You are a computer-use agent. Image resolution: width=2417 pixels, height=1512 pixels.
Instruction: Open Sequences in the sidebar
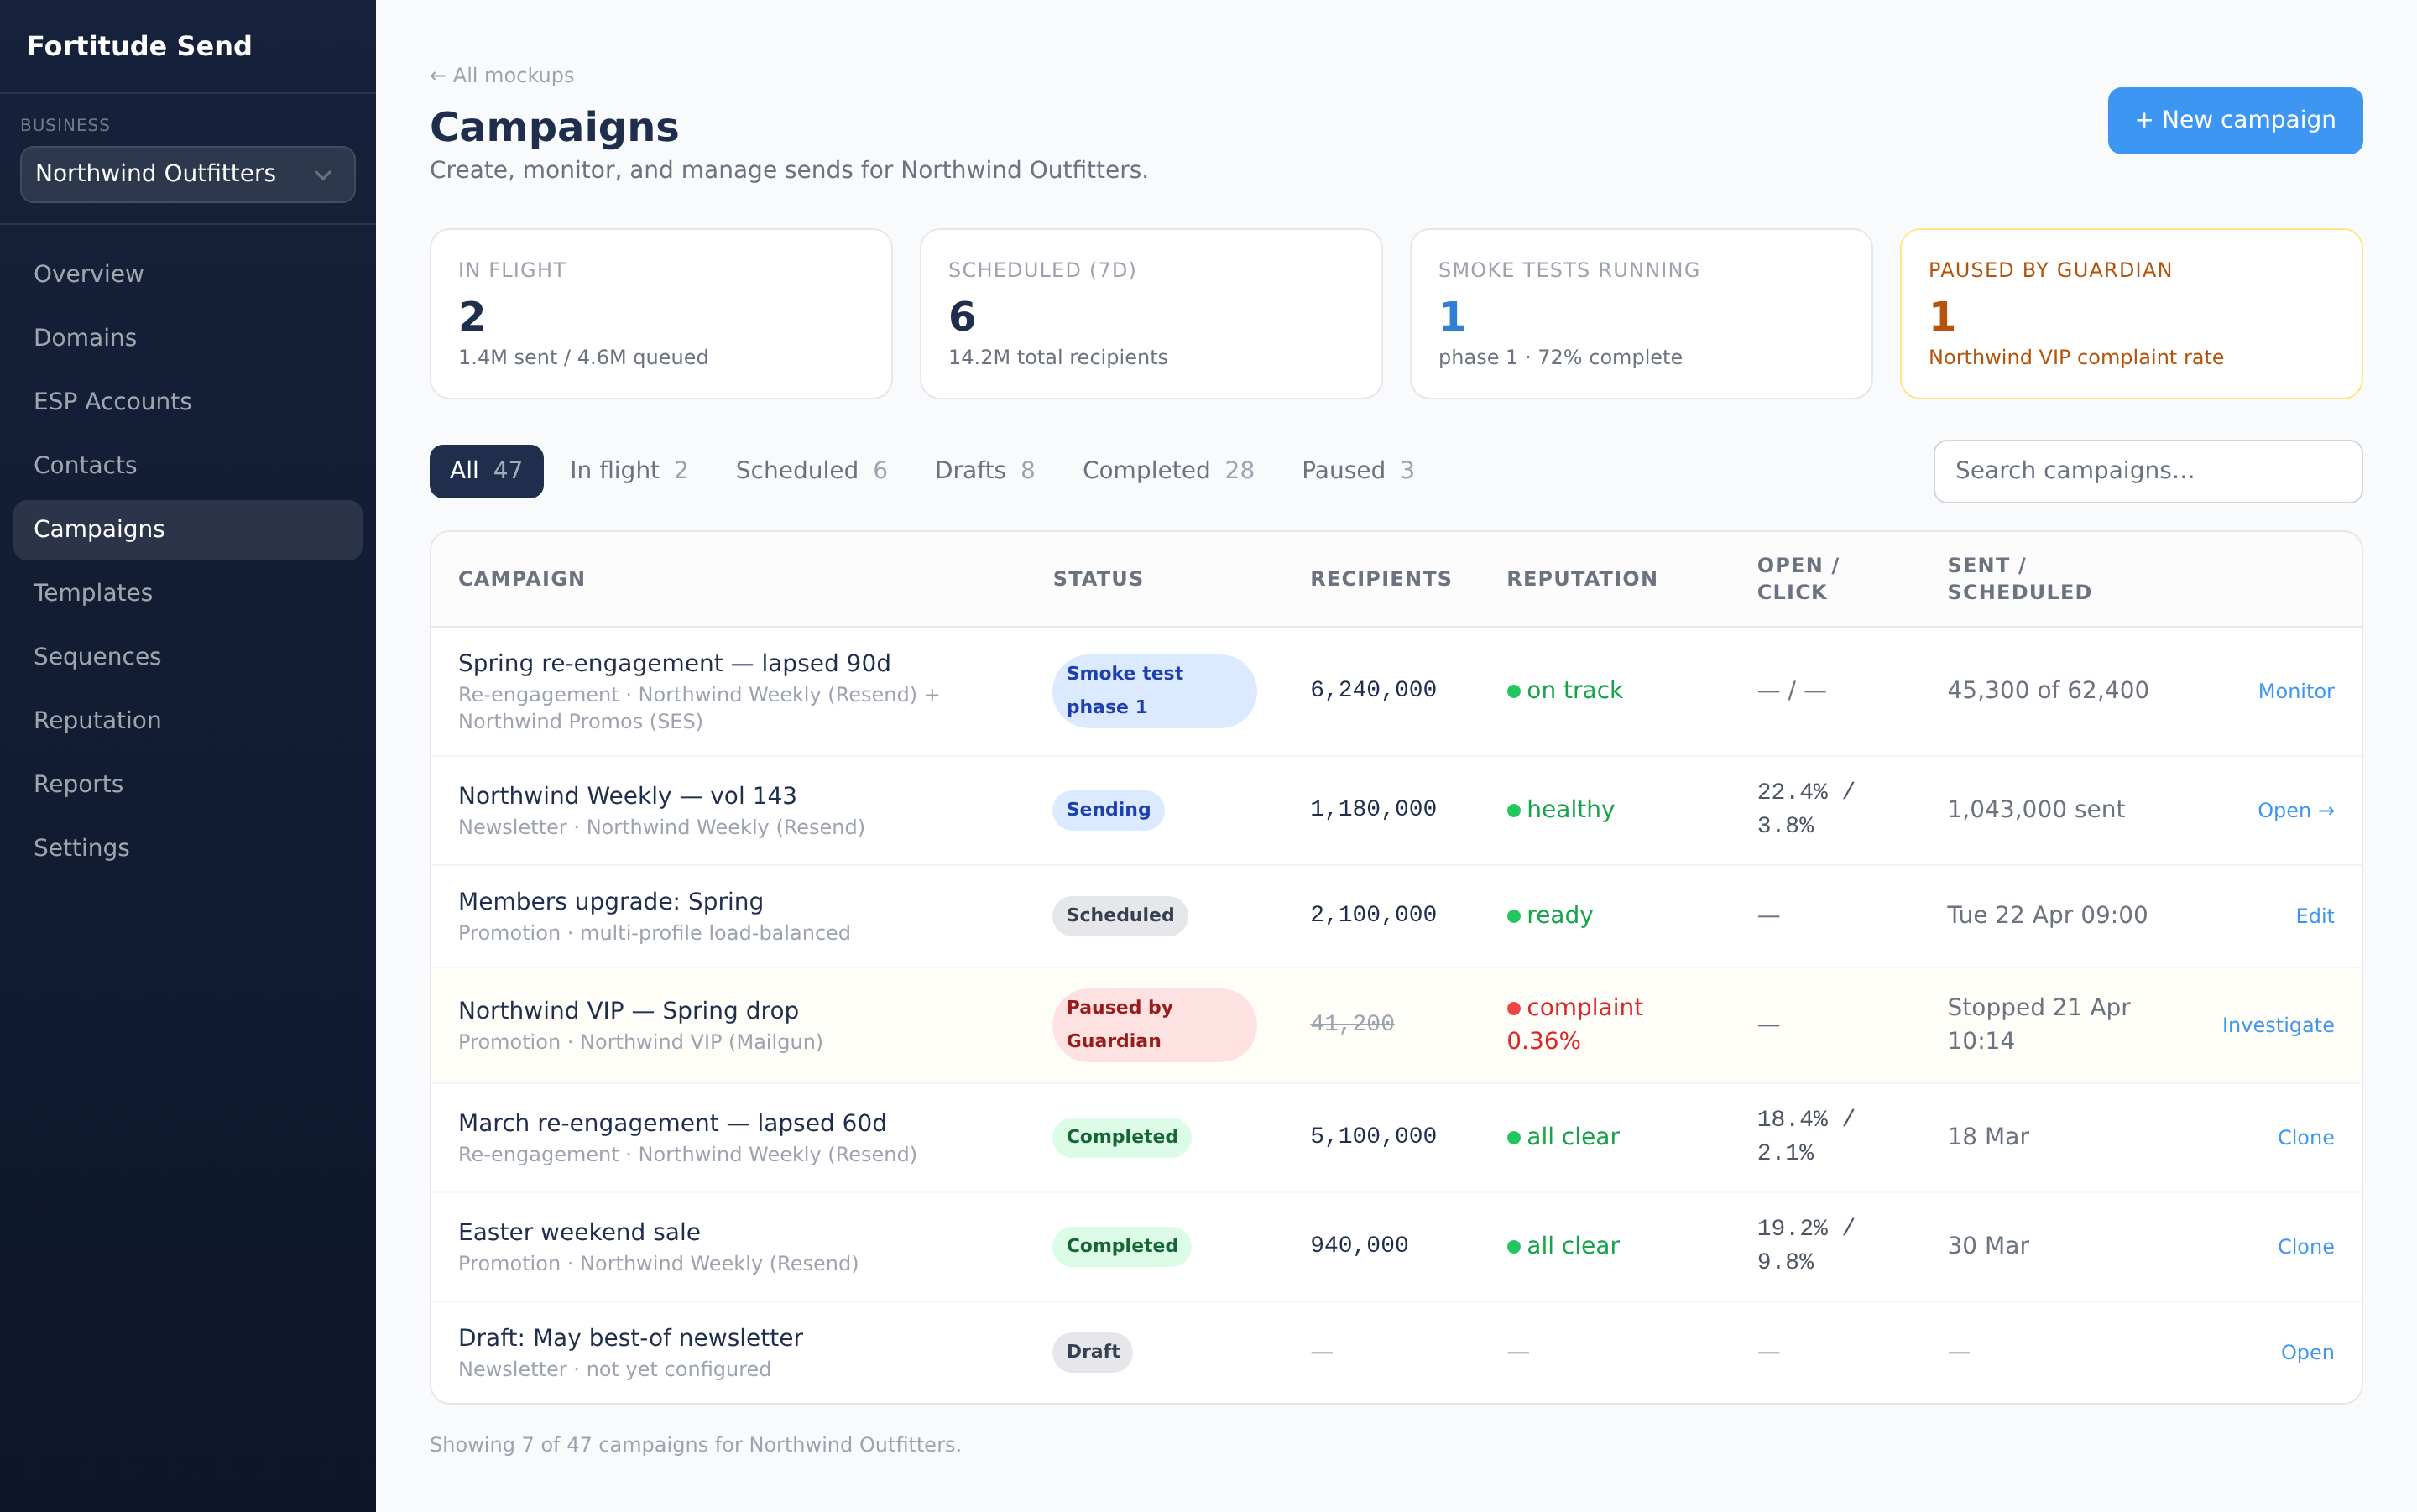(187, 657)
